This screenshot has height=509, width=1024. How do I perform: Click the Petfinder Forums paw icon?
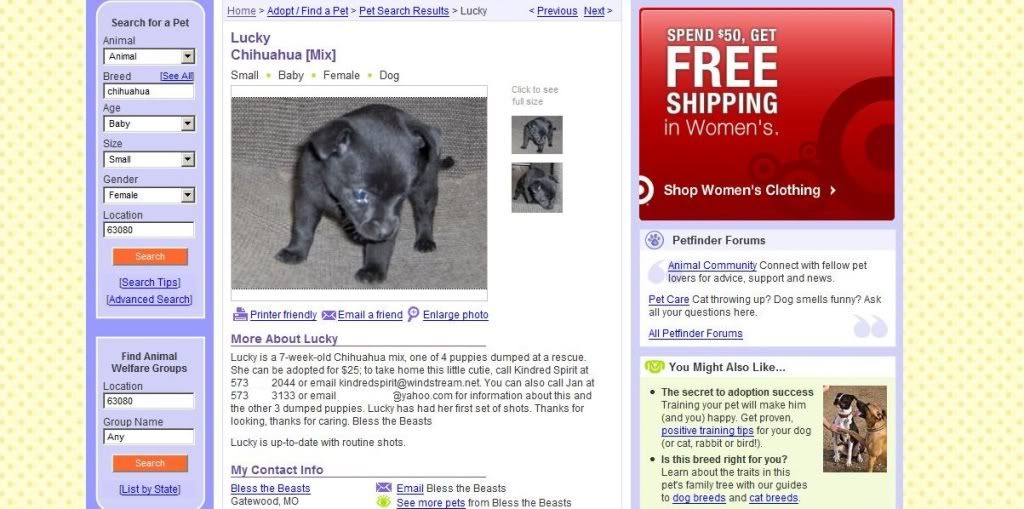[x=654, y=240]
